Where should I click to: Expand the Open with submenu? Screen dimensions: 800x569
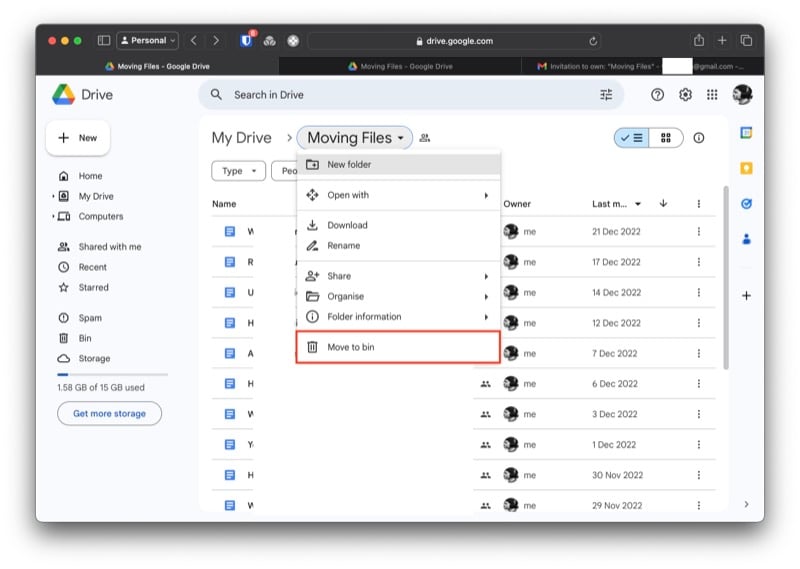(398, 195)
